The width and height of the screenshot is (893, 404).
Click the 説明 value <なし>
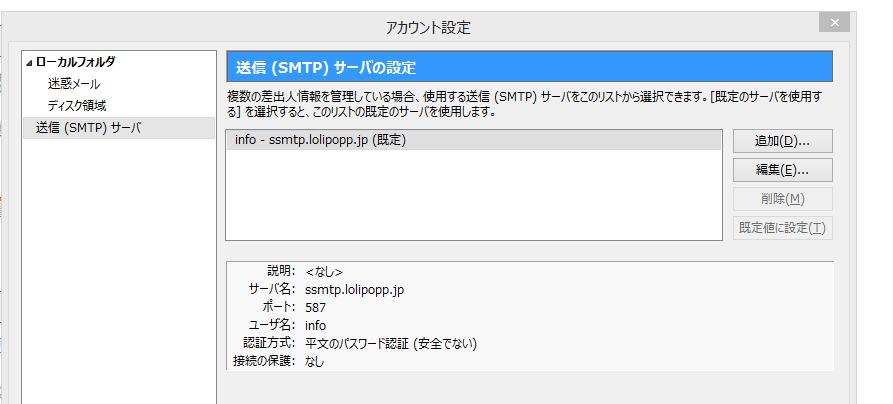324,272
